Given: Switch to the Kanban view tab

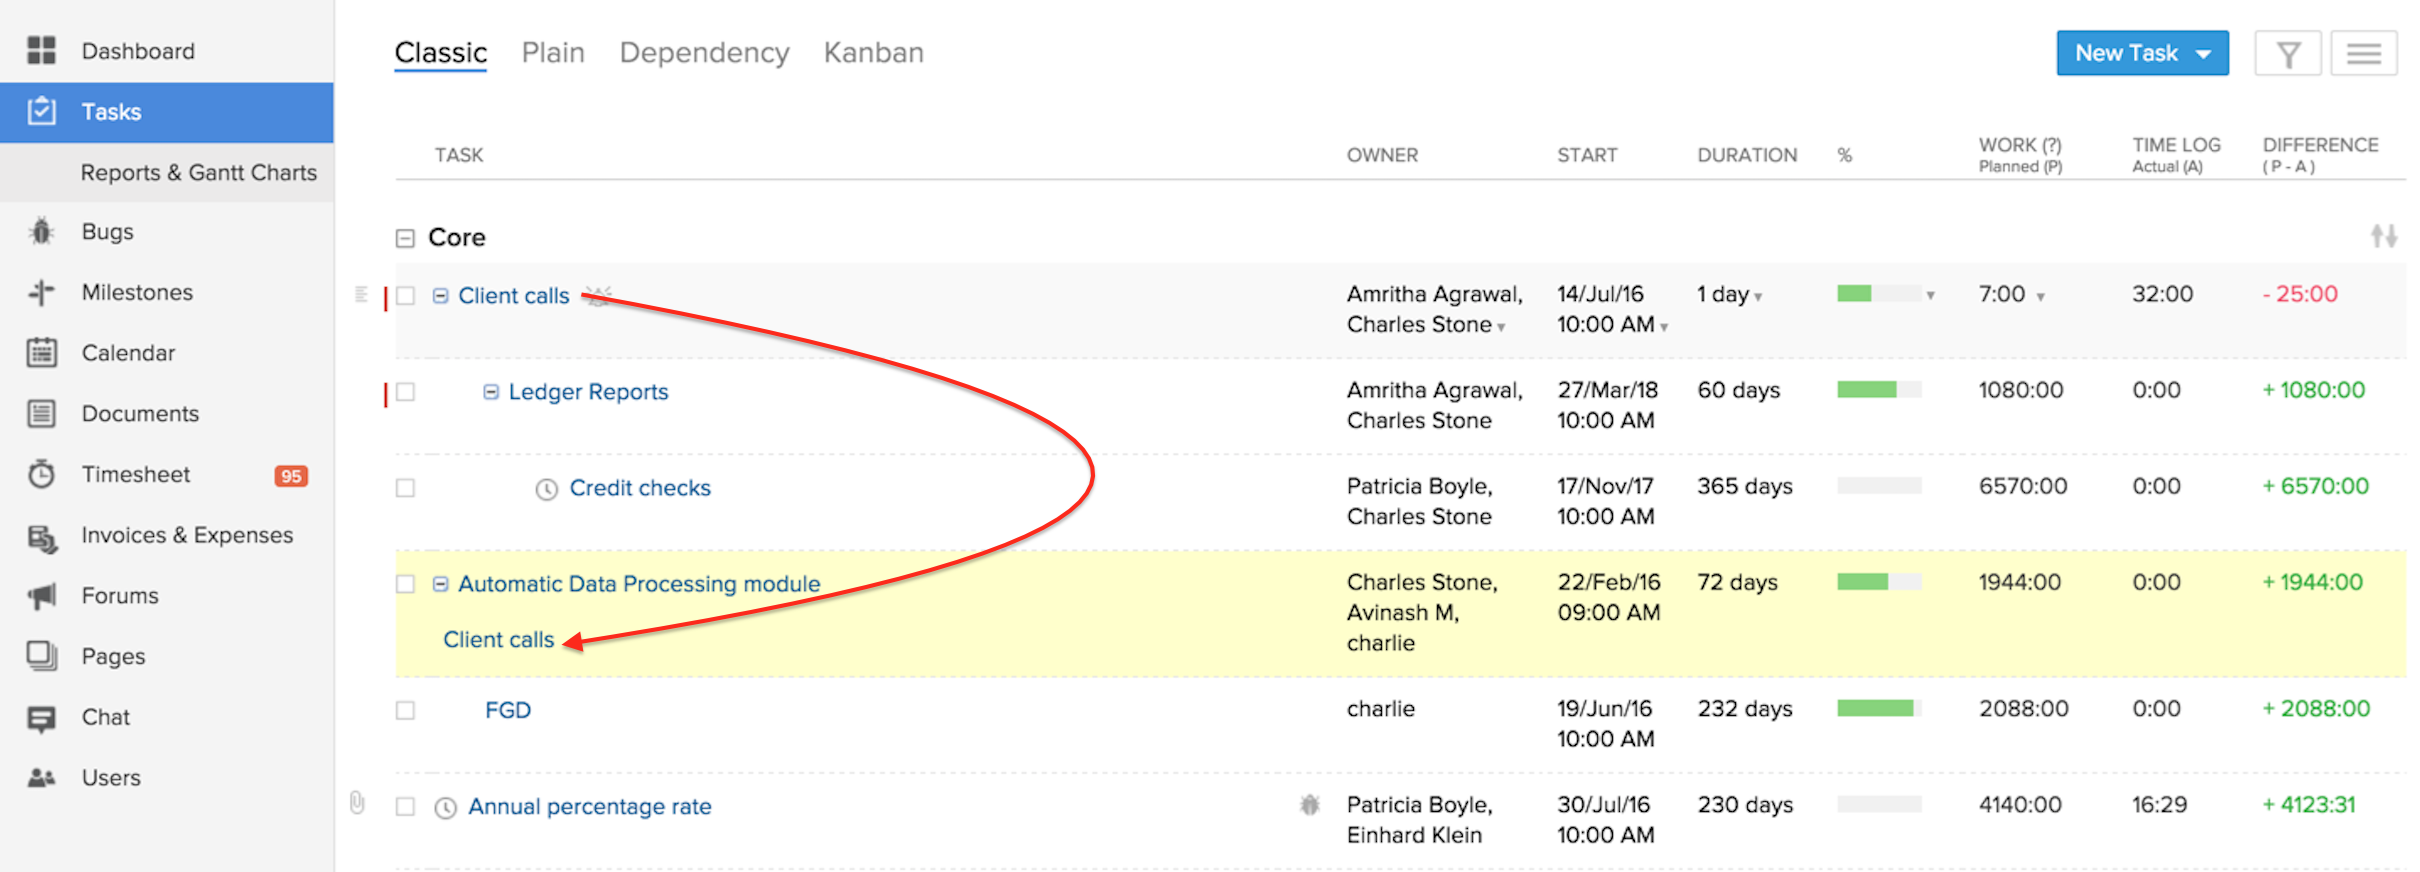Looking at the screenshot, I should (x=873, y=53).
